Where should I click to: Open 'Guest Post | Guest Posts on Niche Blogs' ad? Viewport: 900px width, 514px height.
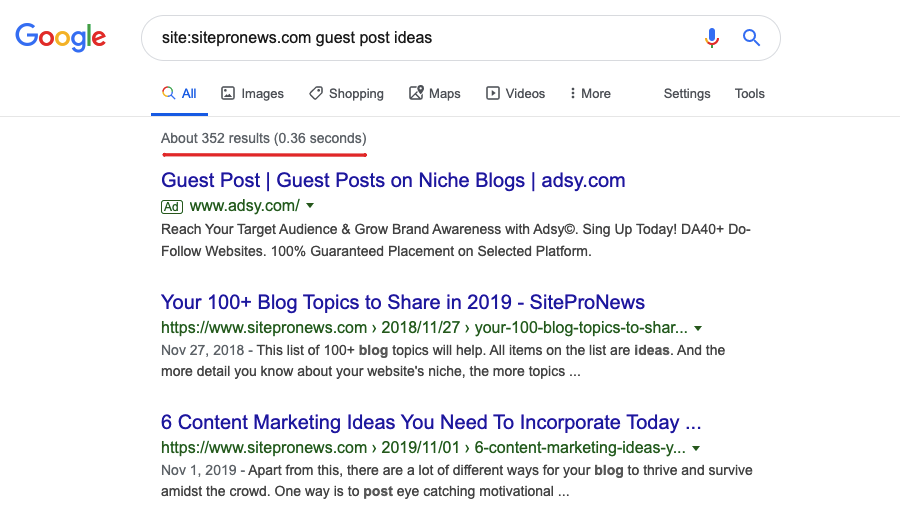pos(393,180)
